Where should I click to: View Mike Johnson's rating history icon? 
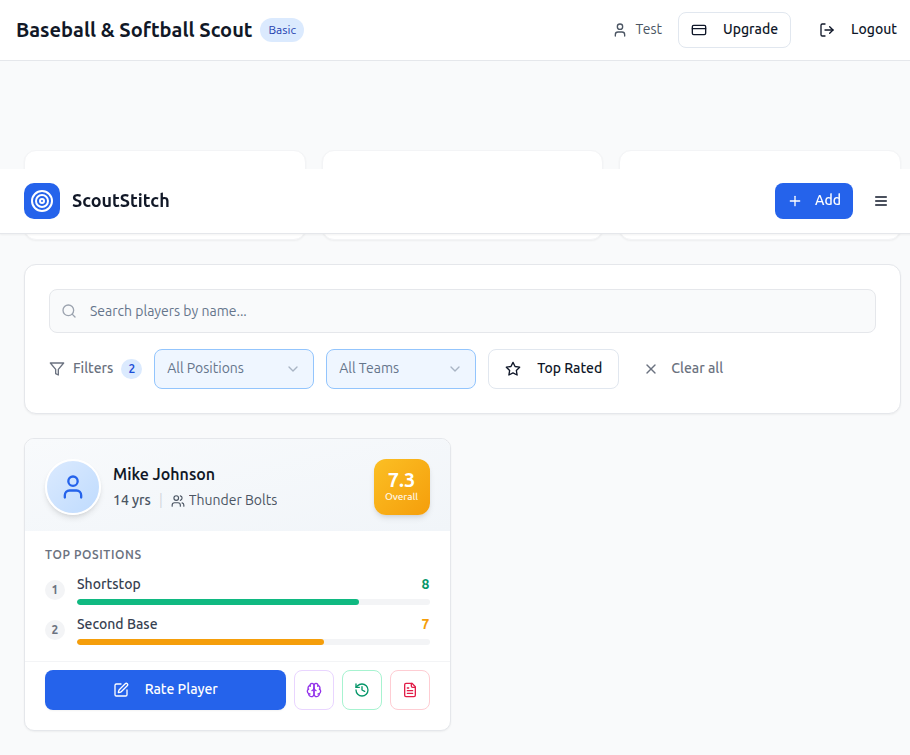click(x=361, y=690)
